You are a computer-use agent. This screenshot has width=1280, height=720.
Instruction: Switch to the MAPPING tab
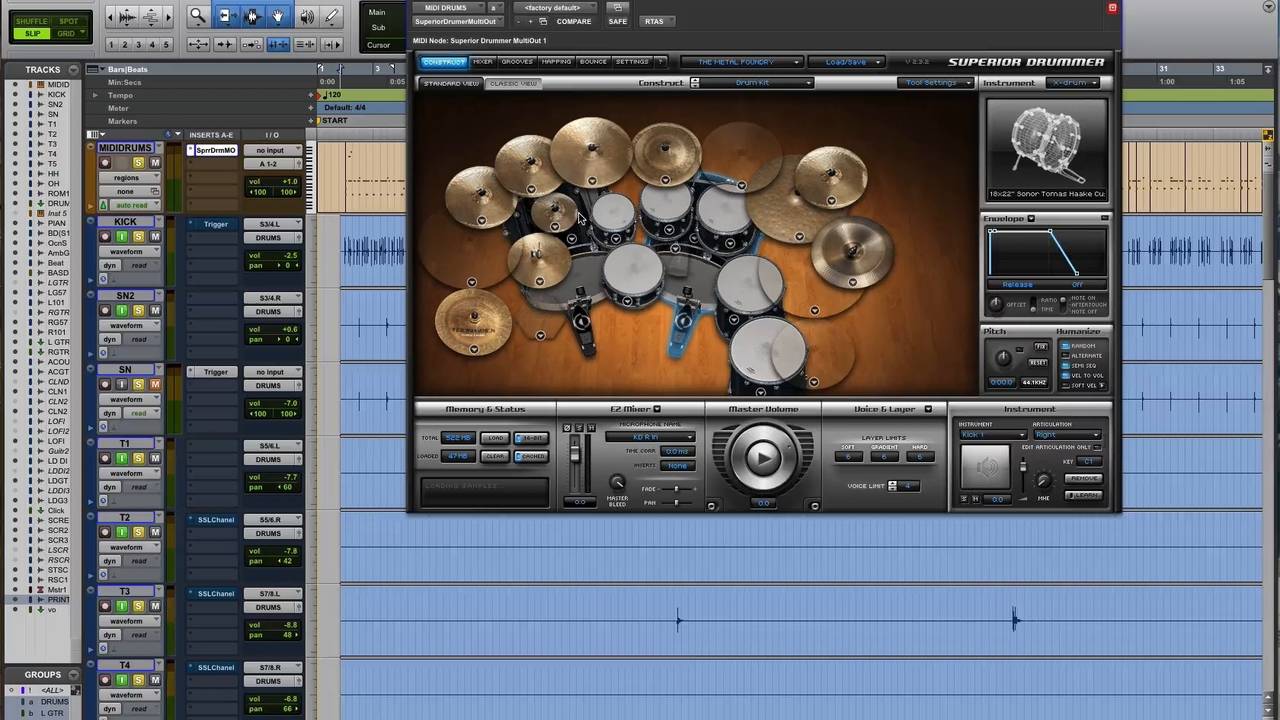click(x=556, y=62)
